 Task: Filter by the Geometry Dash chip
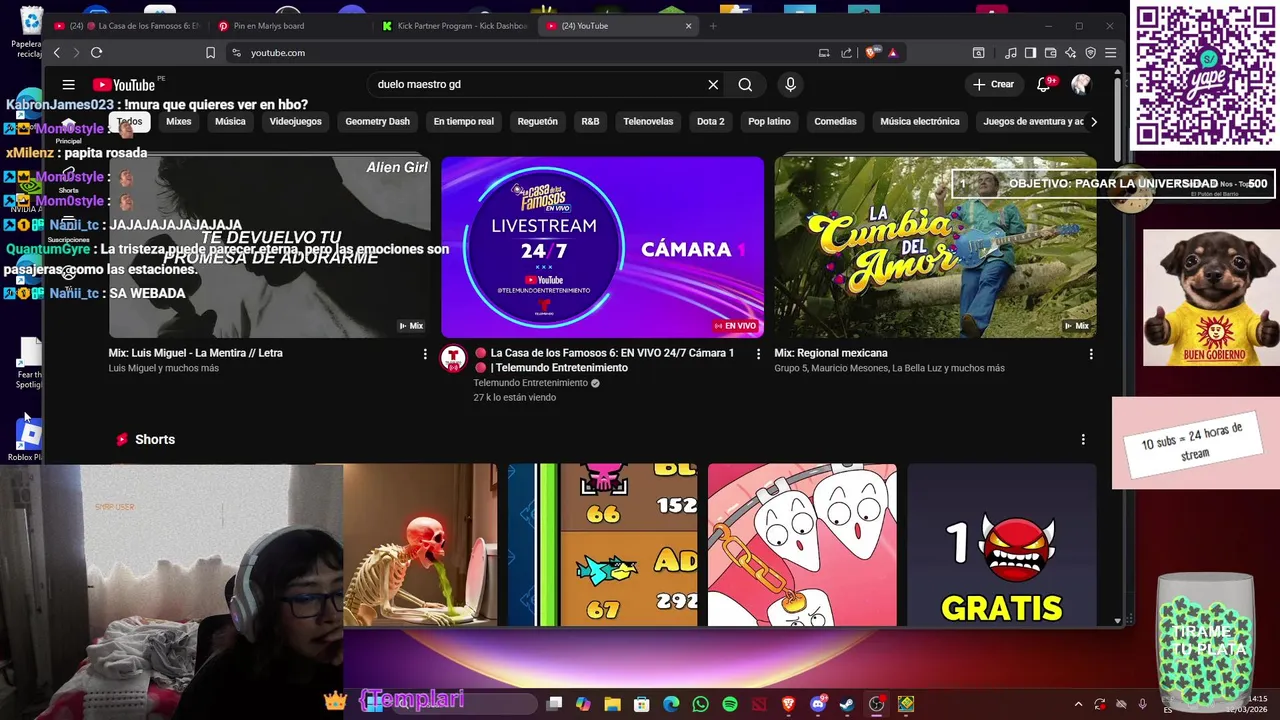click(378, 122)
